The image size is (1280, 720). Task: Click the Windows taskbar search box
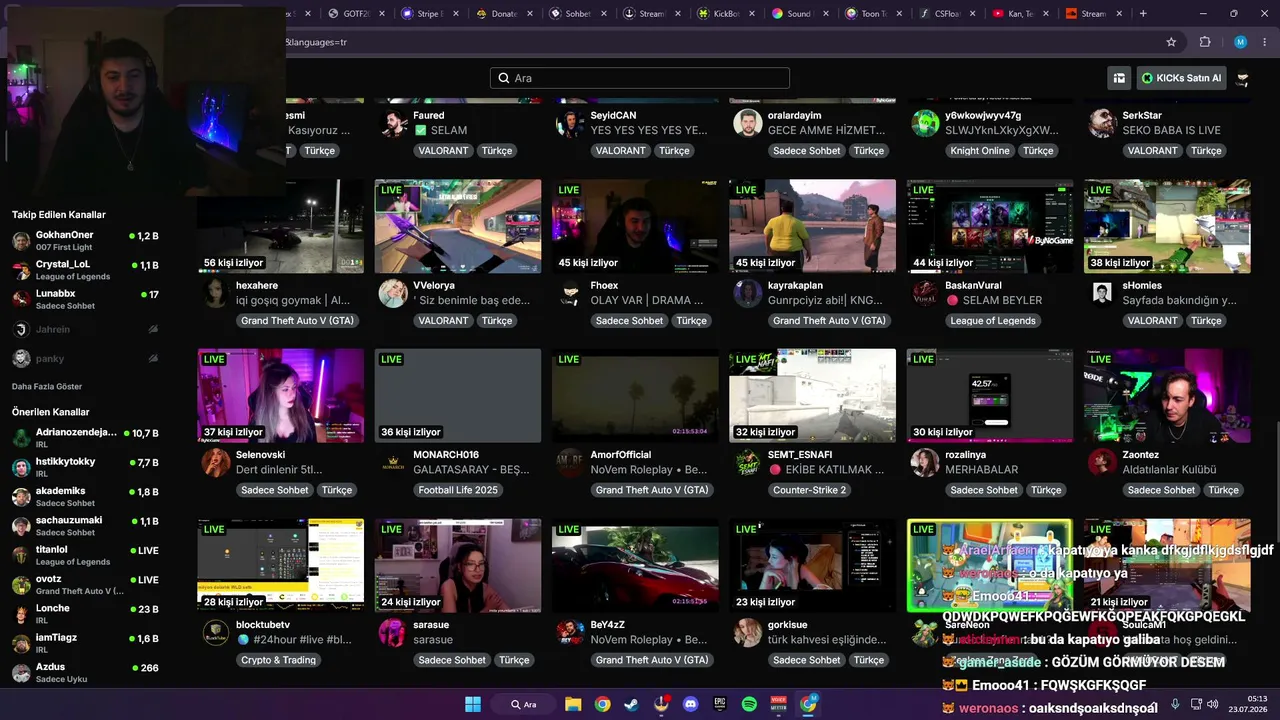524,704
